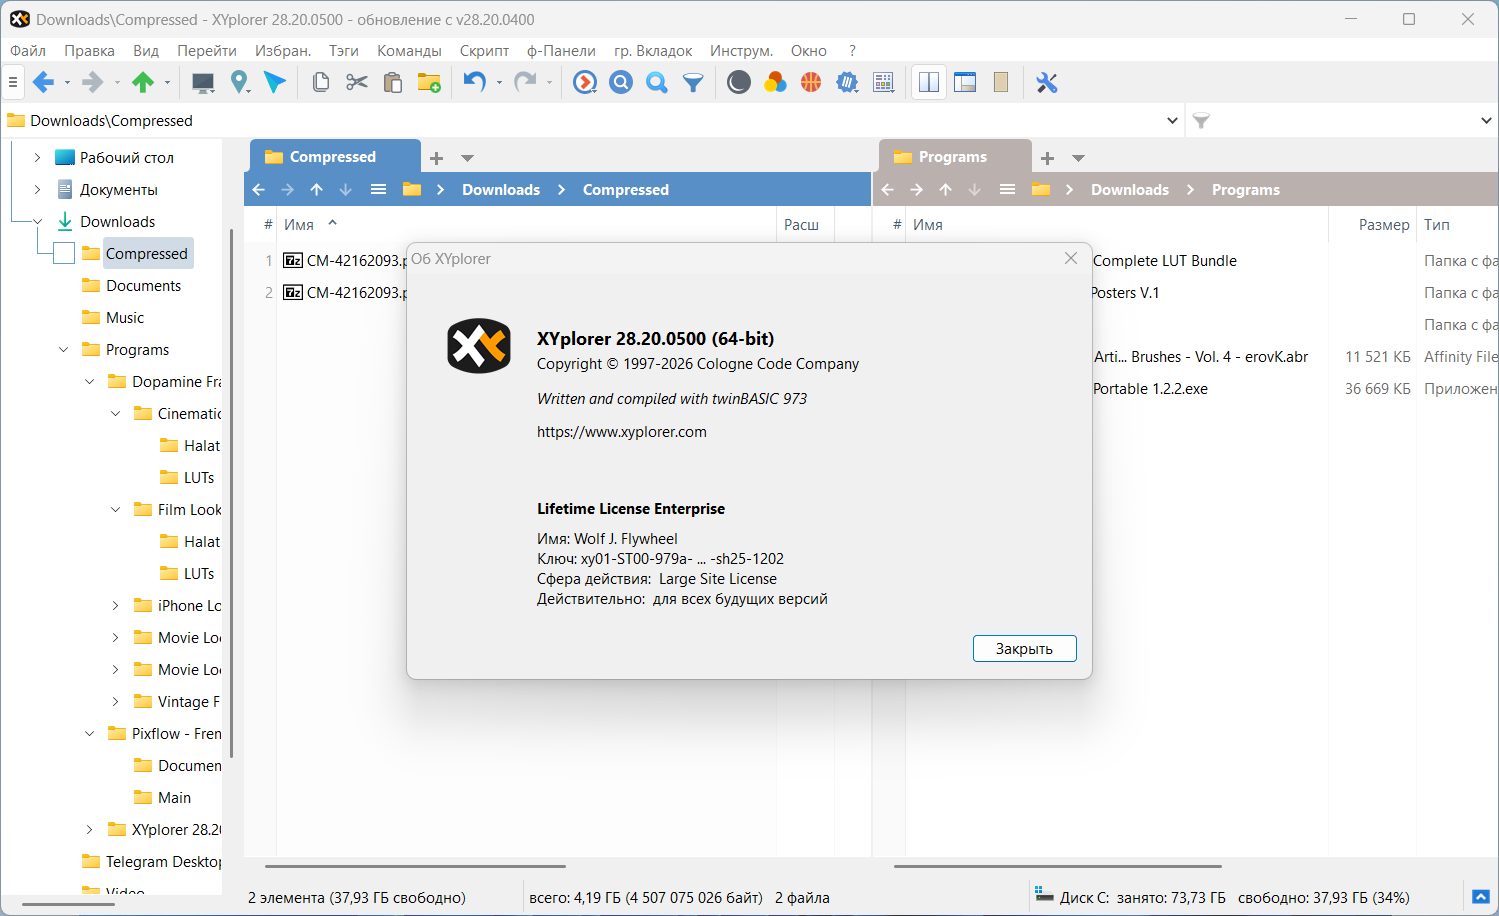Copy selected items with toolbar icon

[x=321, y=83]
